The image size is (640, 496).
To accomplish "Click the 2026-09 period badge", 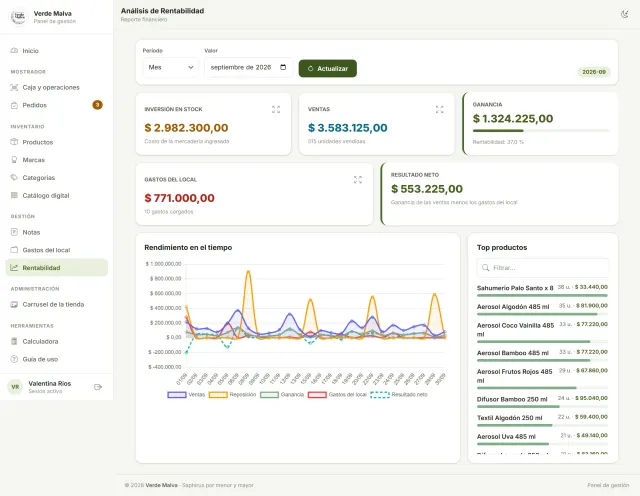I will pos(594,72).
